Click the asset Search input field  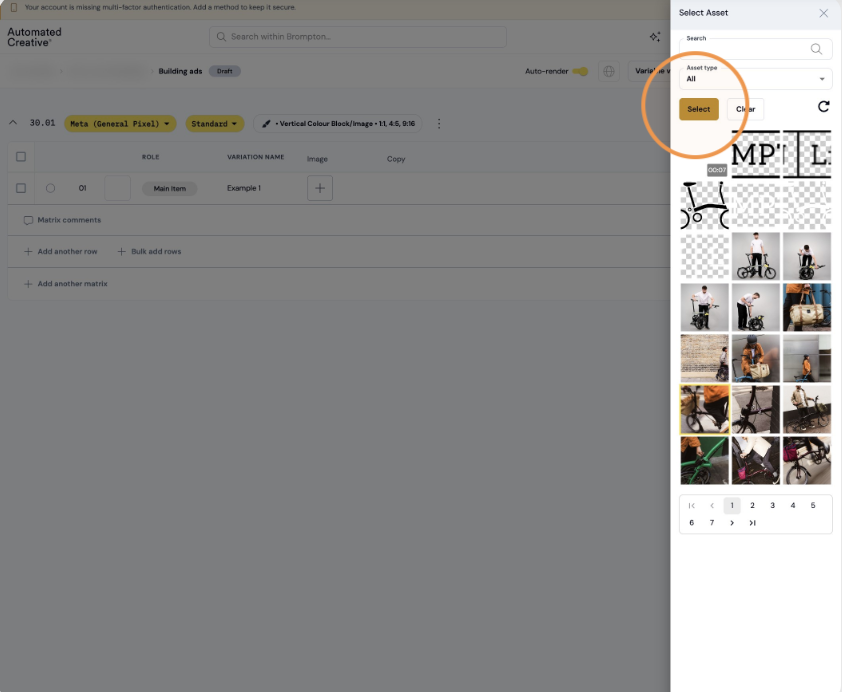coord(756,49)
